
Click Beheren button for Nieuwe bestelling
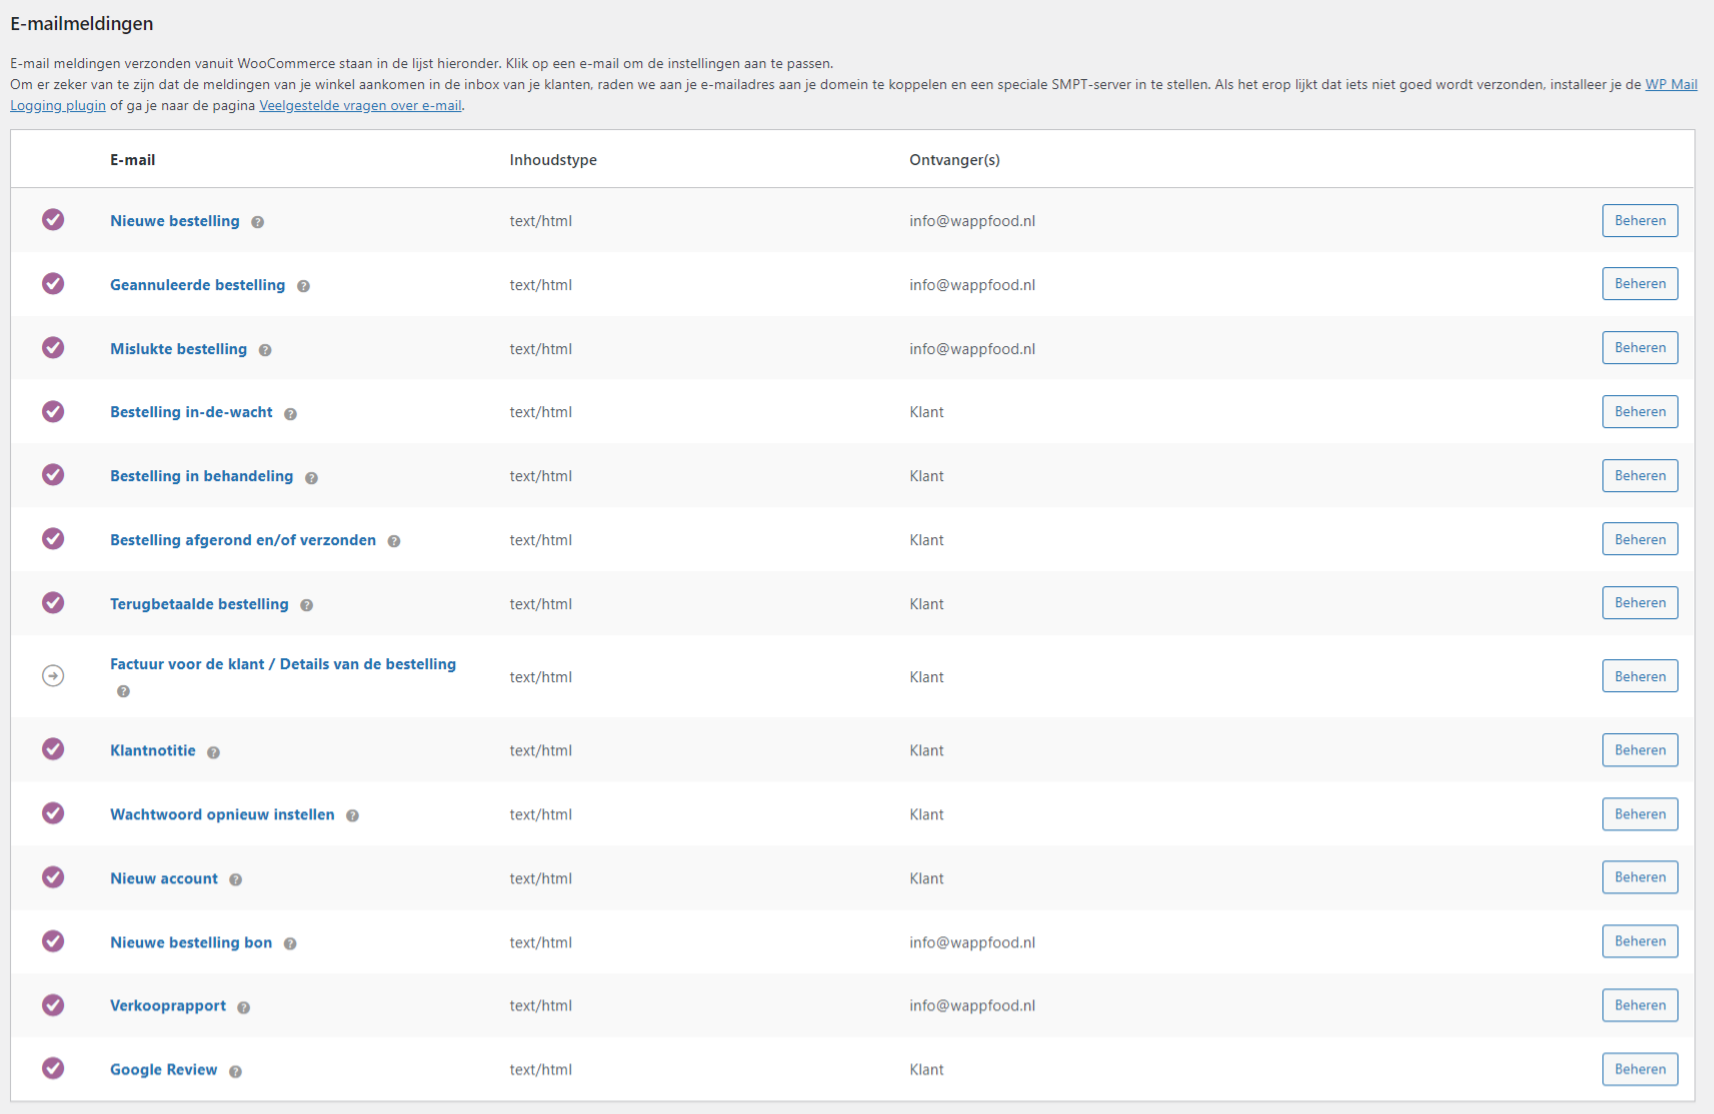1640,220
